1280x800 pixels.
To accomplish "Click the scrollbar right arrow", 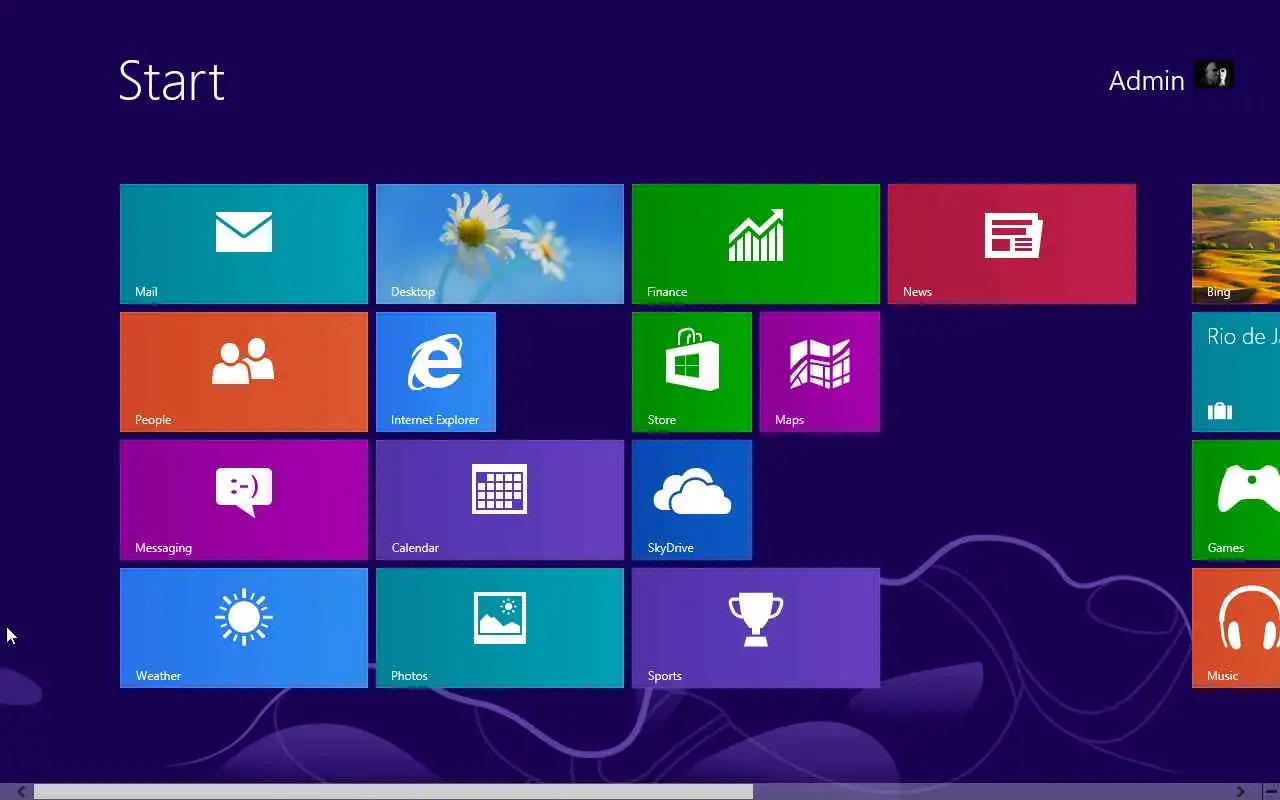I will [x=1240, y=792].
